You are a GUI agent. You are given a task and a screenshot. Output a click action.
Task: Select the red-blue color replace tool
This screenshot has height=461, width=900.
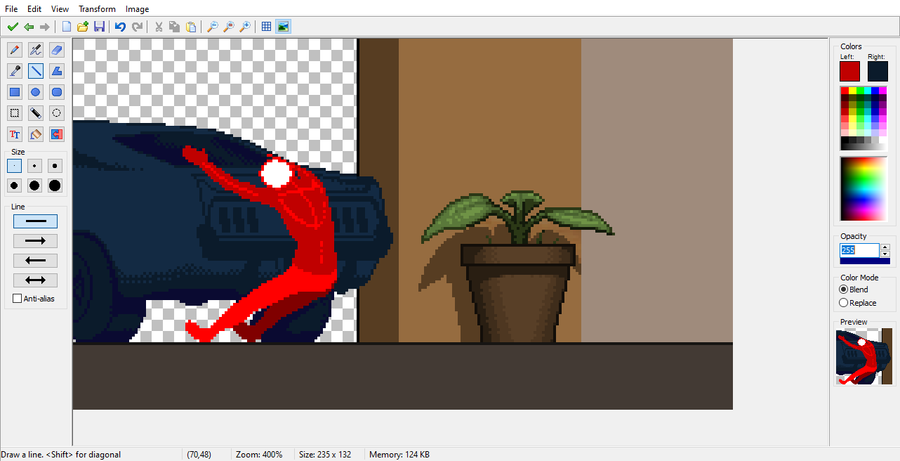click(x=56, y=134)
